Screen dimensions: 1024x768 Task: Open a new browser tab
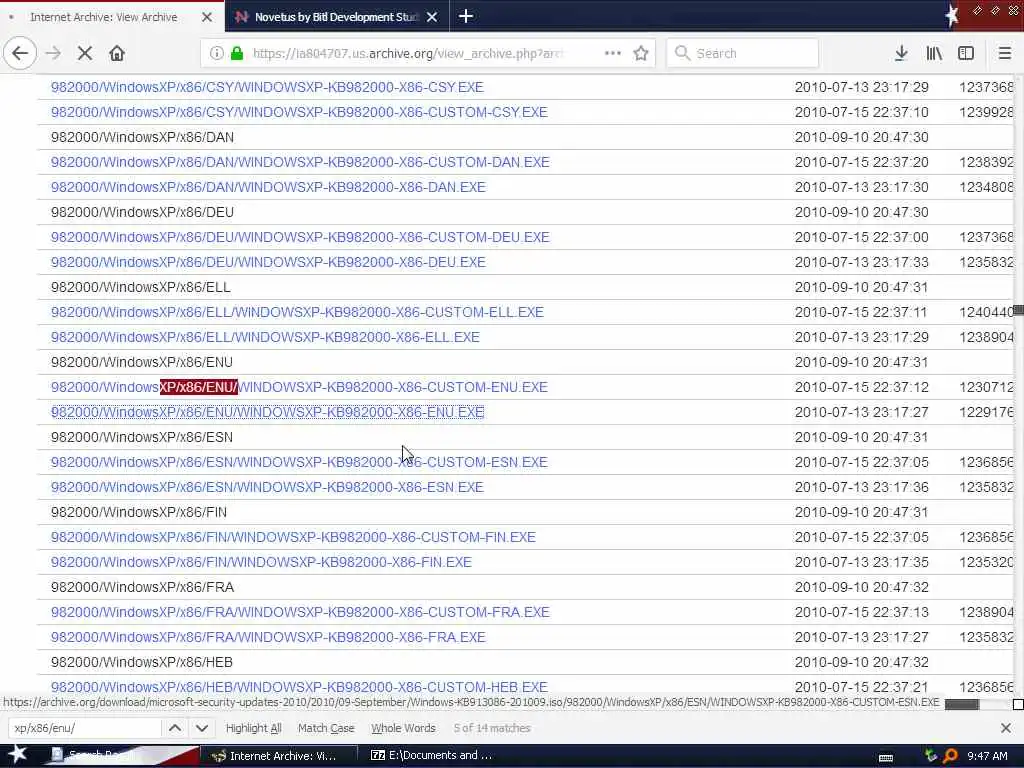pyautogui.click(x=466, y=16)
